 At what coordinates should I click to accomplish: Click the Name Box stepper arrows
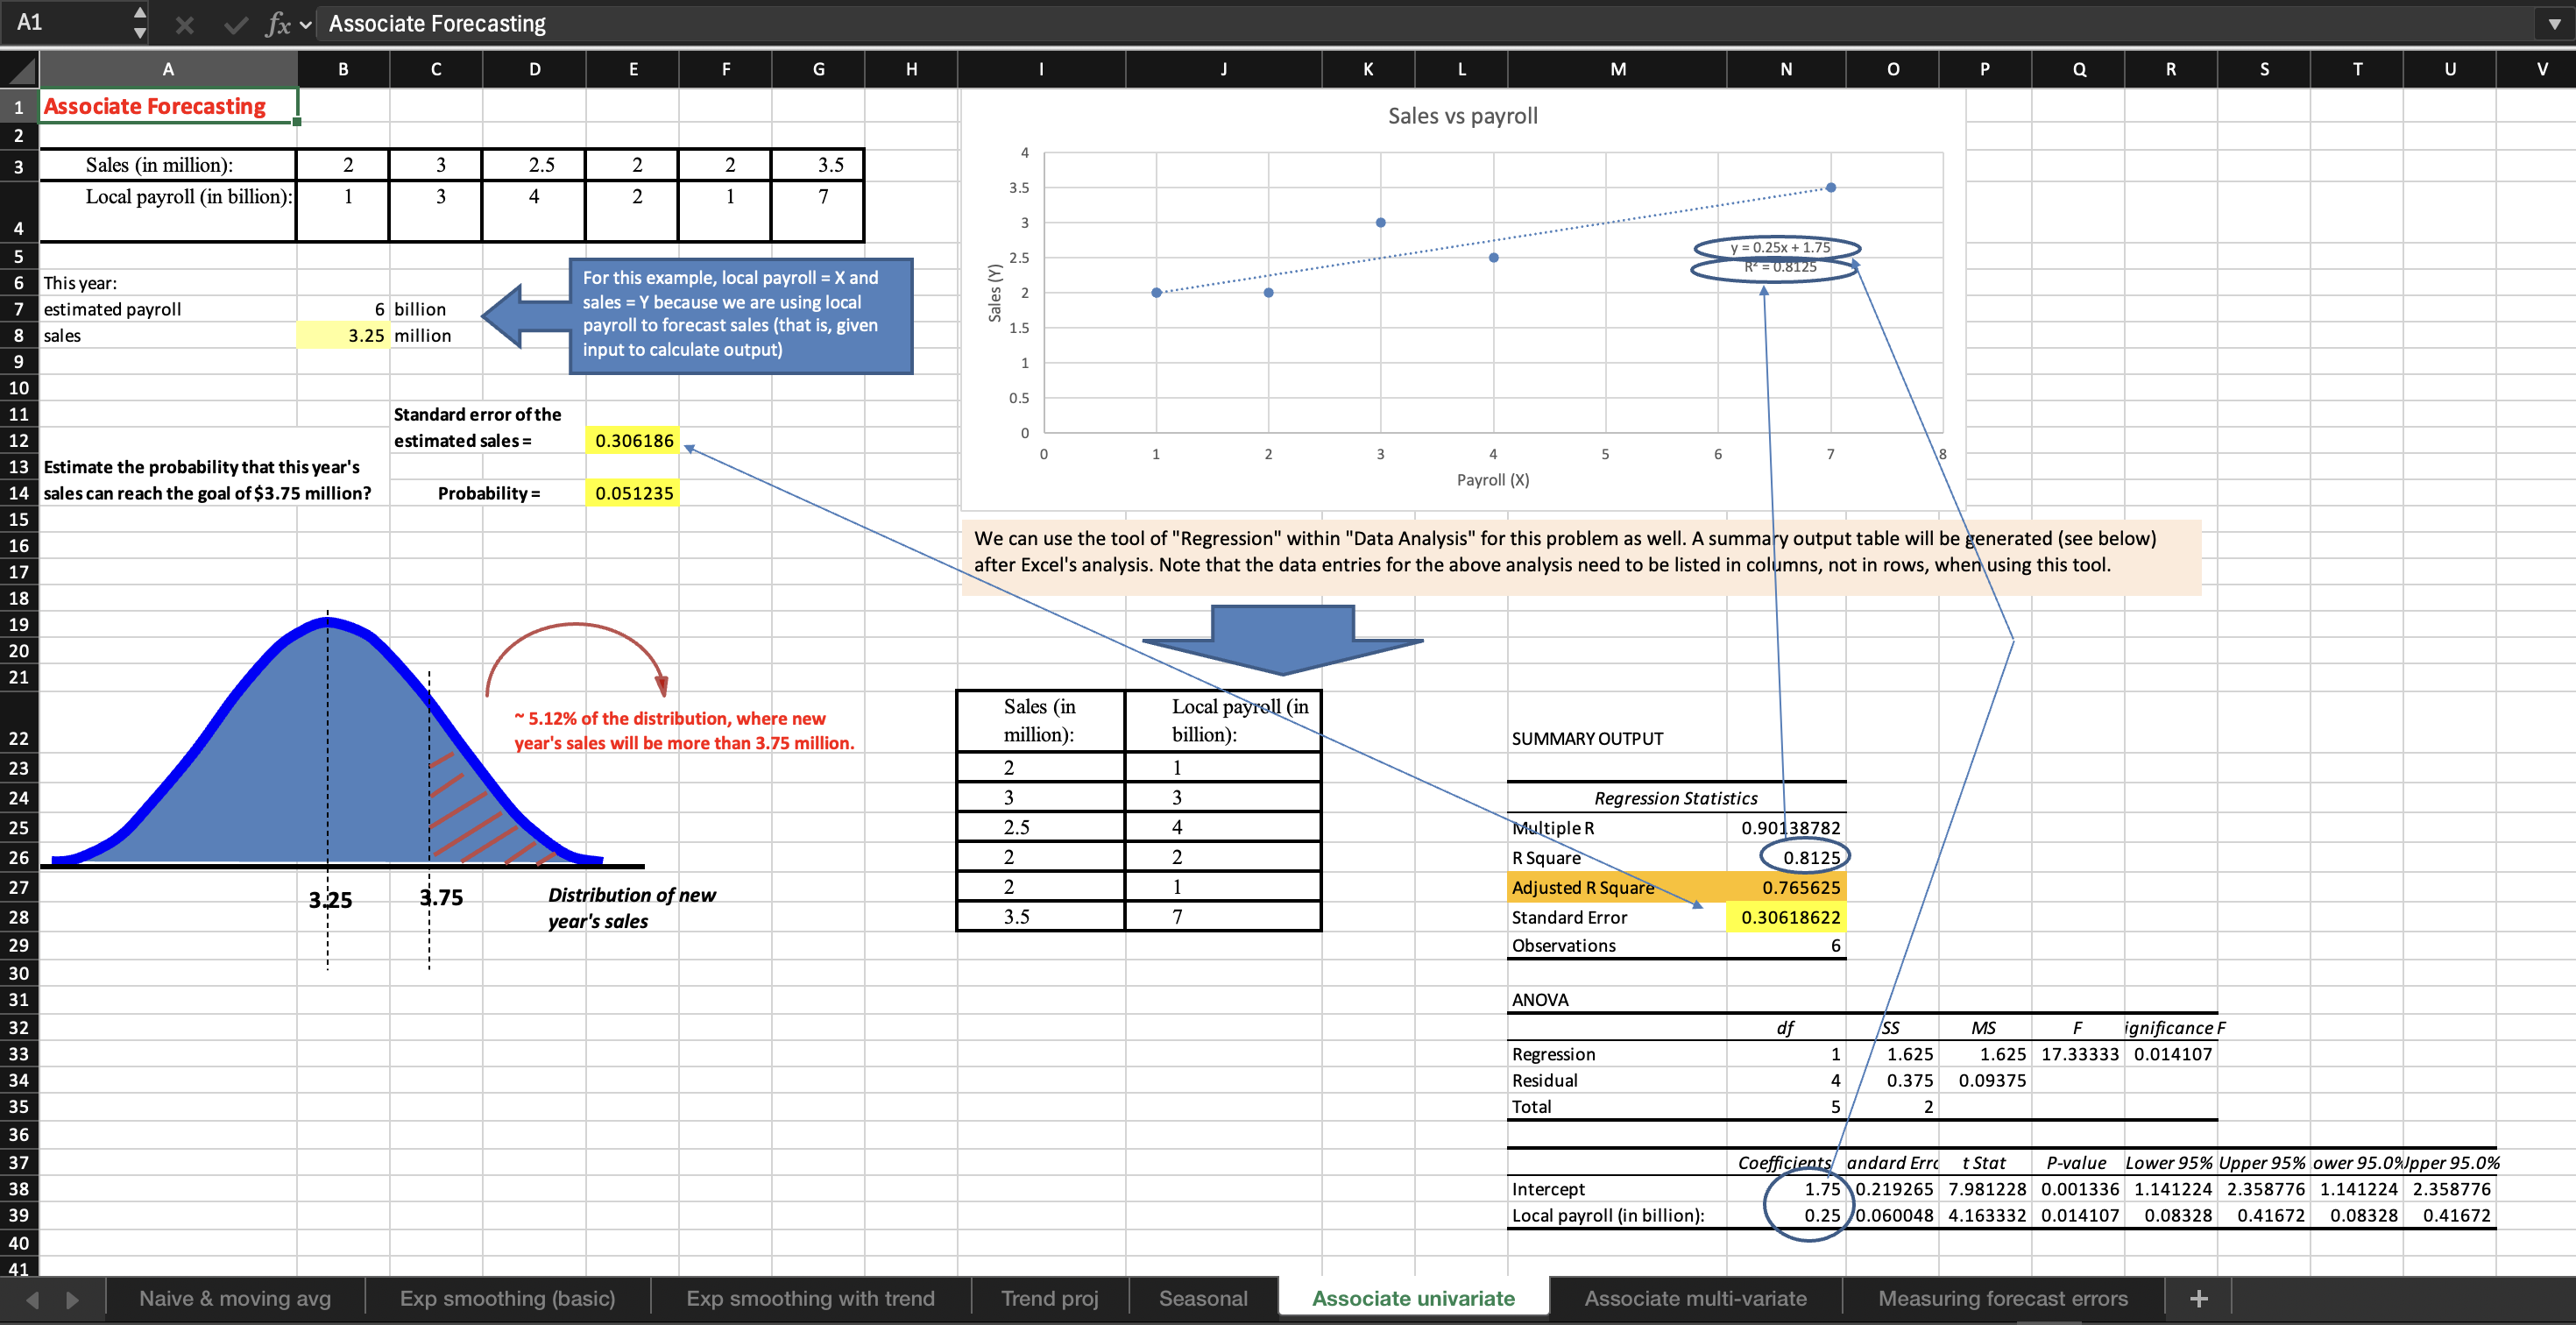[x=140, y=22]
